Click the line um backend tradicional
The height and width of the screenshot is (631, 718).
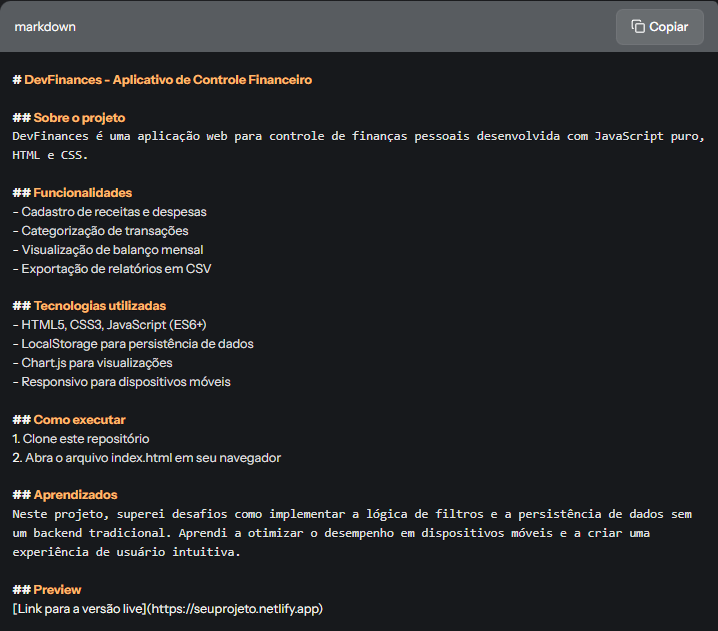point(331,533)
